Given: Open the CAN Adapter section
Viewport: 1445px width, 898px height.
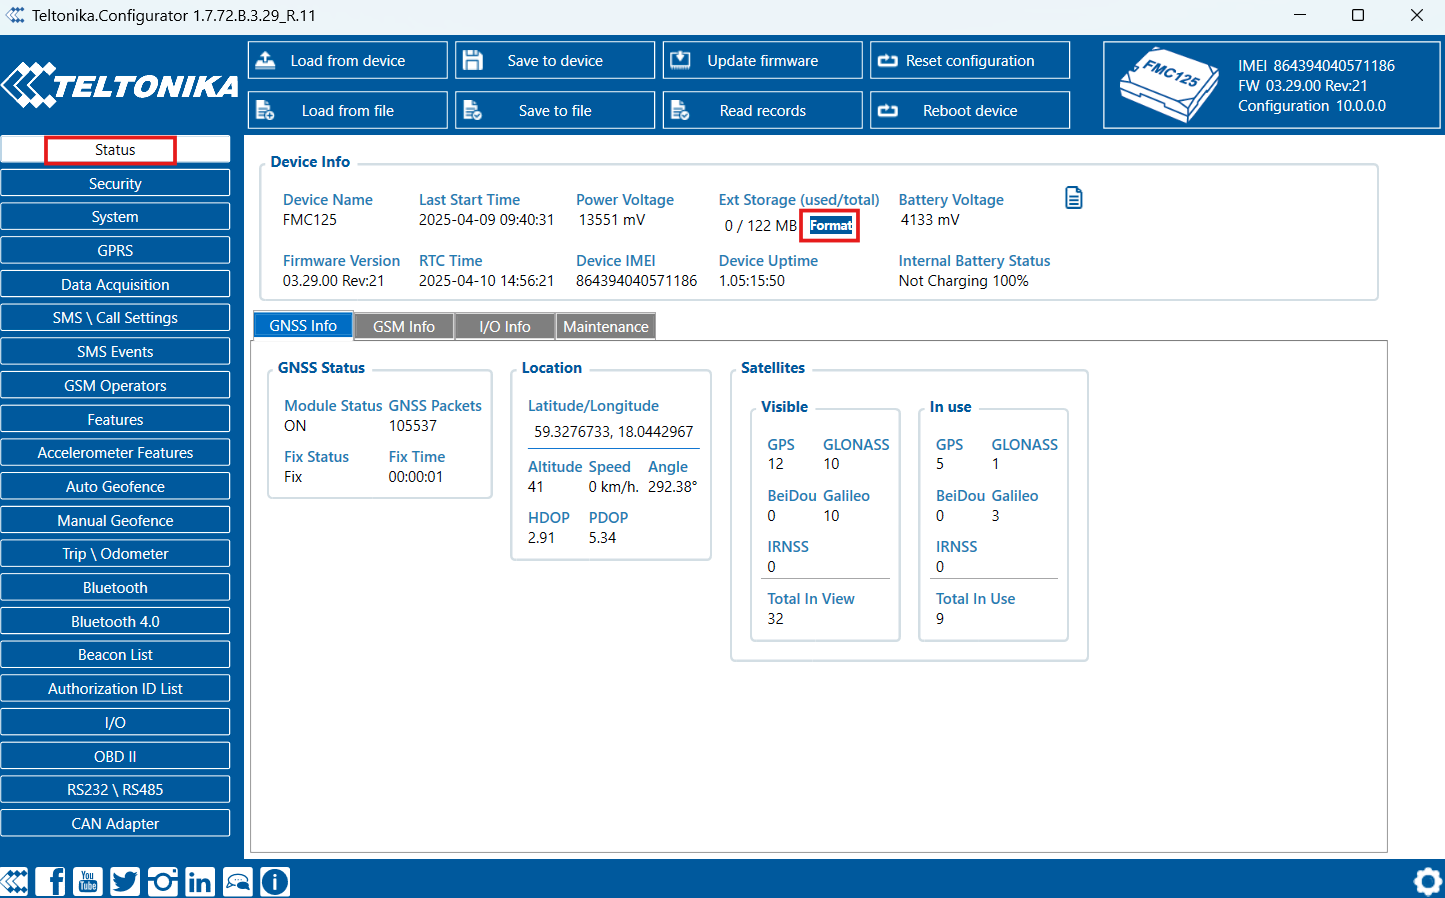Looking at the screenshot, I should (115, 824).
